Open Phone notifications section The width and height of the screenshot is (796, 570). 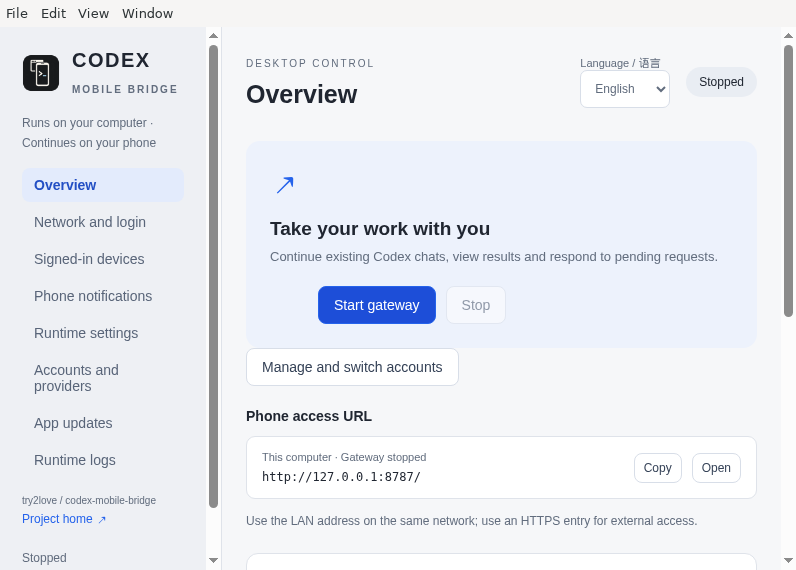point(103,296)
